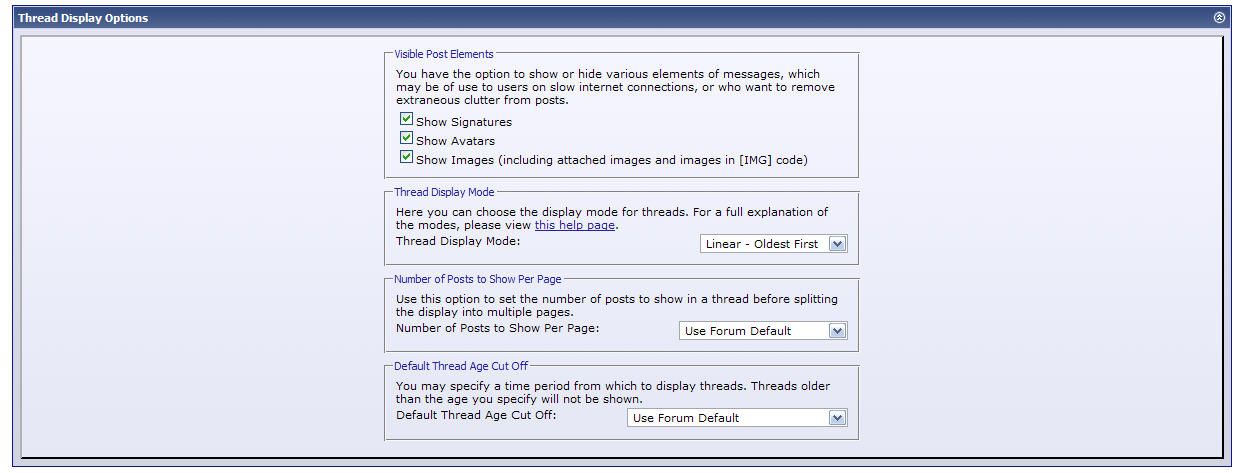Collapse the Thread Display Options panel
This screenshot has height=473, width=1233.
tap(1218, 18)
